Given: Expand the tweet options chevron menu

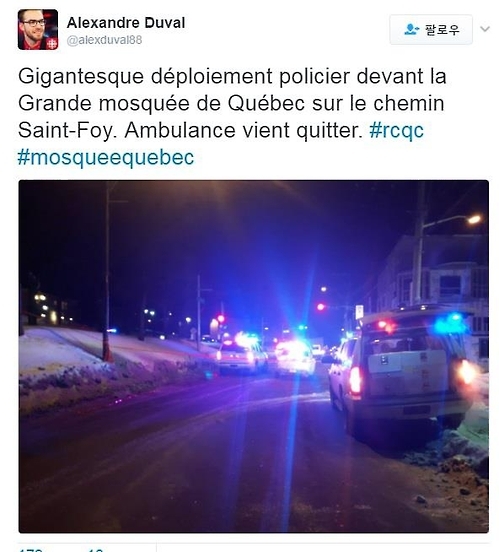Looking at the screenshot, I should [485, 29].
